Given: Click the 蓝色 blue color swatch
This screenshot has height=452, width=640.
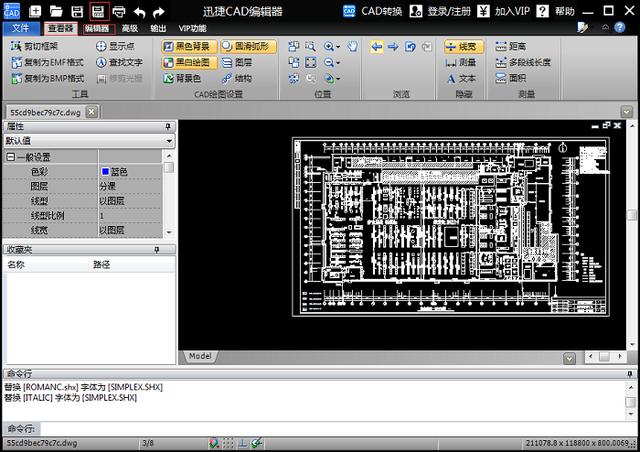Looking at the screenshot, I should (x=105, y=171).
